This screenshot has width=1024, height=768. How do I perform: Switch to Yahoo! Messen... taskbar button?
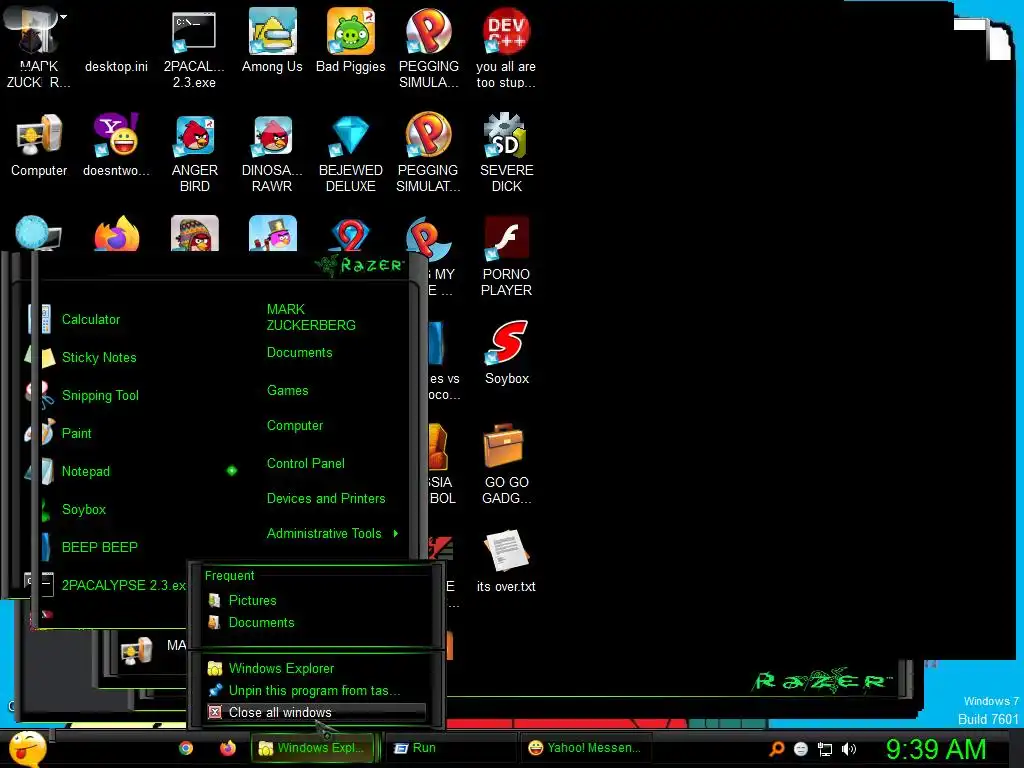tap(584, 748)
